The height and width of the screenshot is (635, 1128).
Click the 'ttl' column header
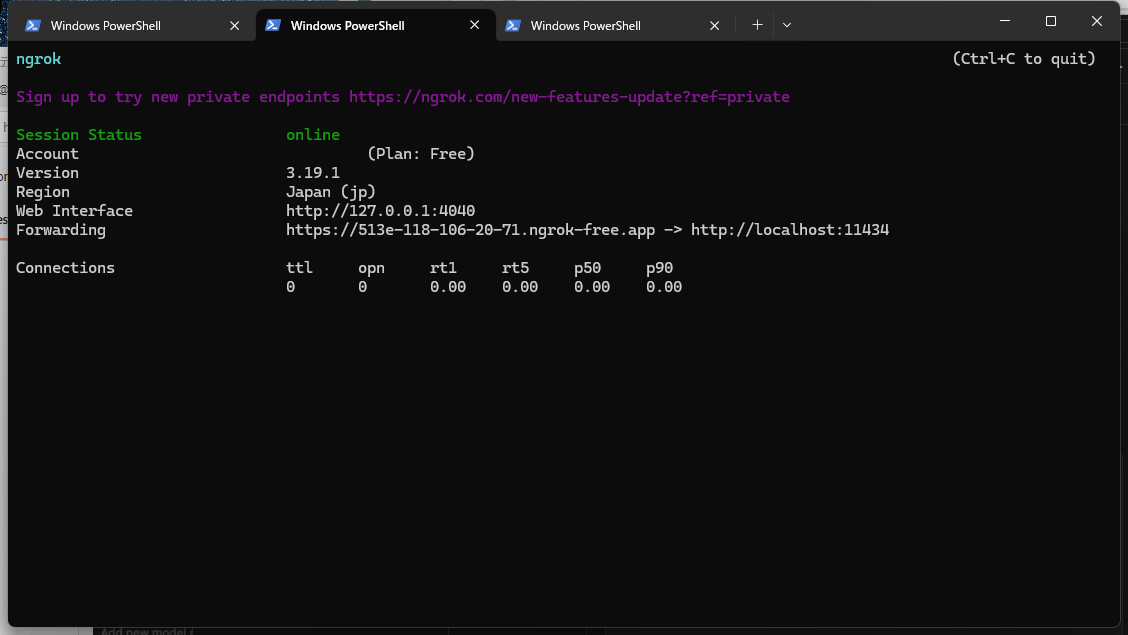tap(299, 268)
